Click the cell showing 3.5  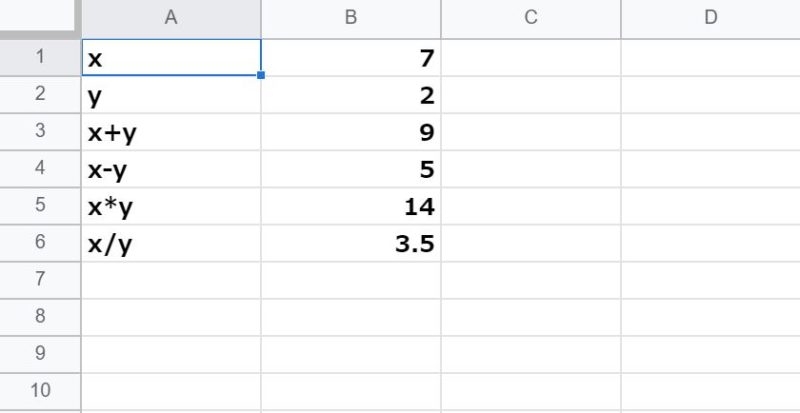coord(350,243)
